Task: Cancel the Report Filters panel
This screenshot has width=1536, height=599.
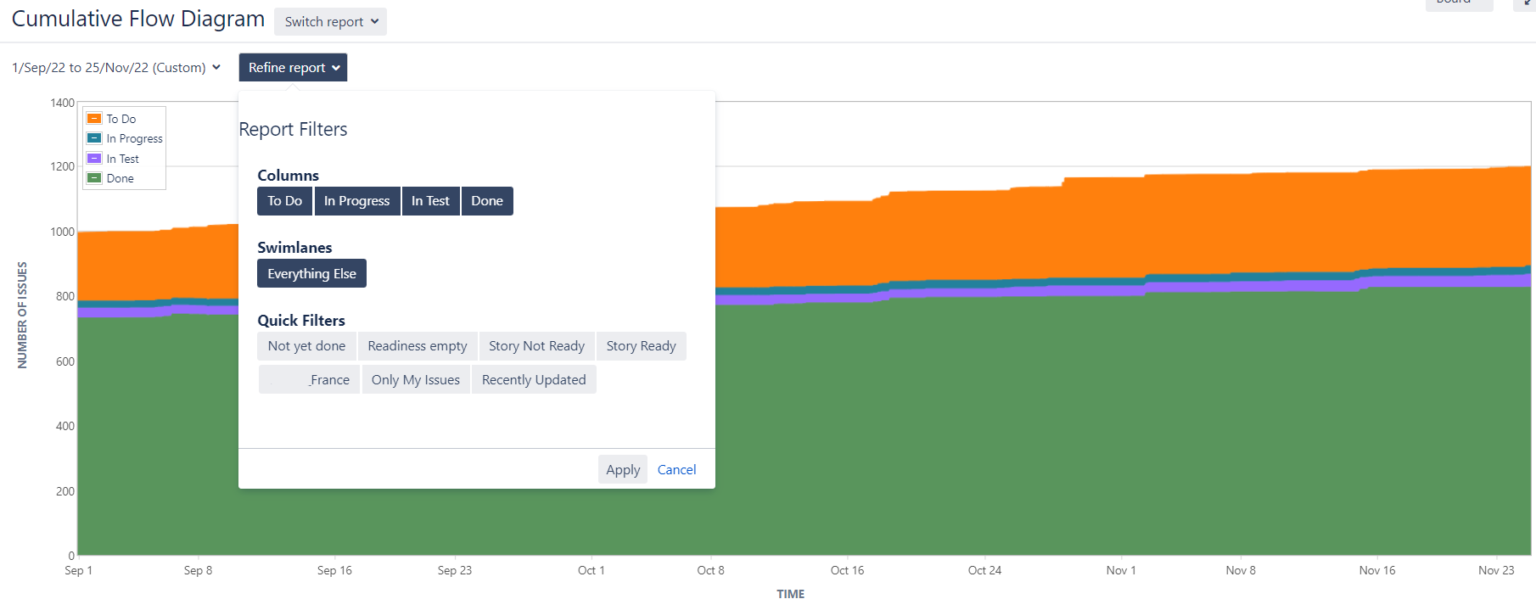Action: point(676,469)
